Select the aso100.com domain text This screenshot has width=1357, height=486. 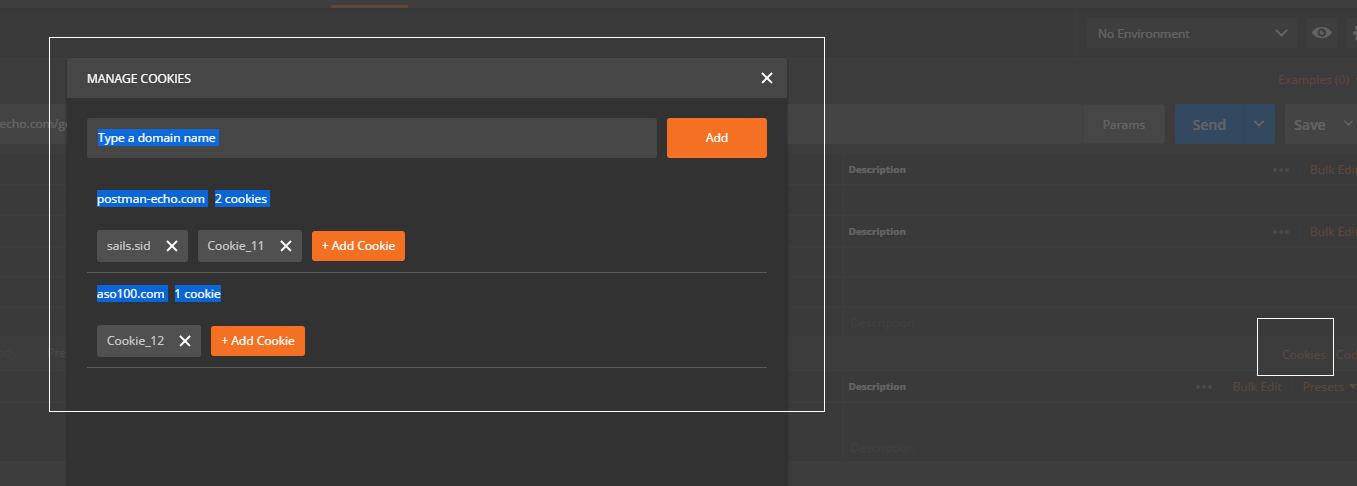tap(131, 294)
